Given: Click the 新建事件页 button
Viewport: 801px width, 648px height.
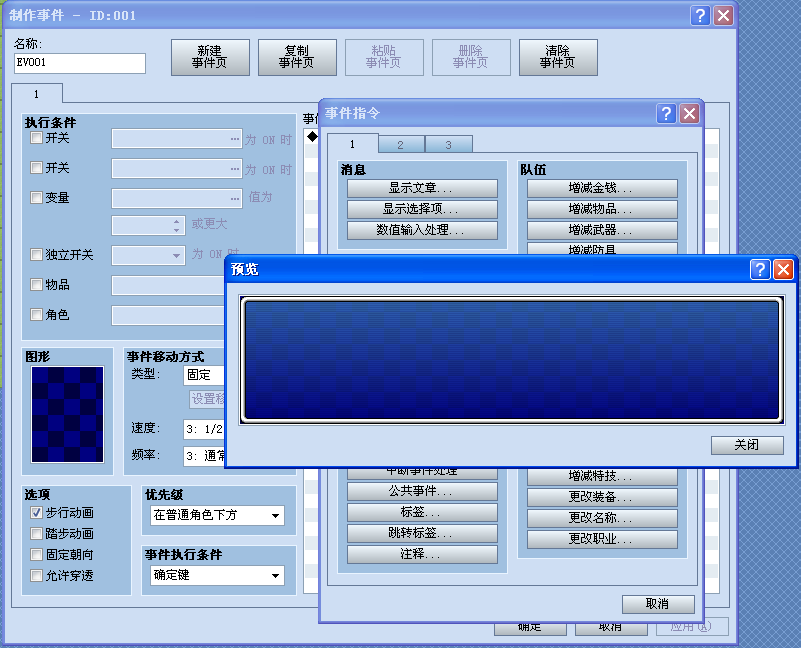Looking at the screenshot, I should click(210, 57).
